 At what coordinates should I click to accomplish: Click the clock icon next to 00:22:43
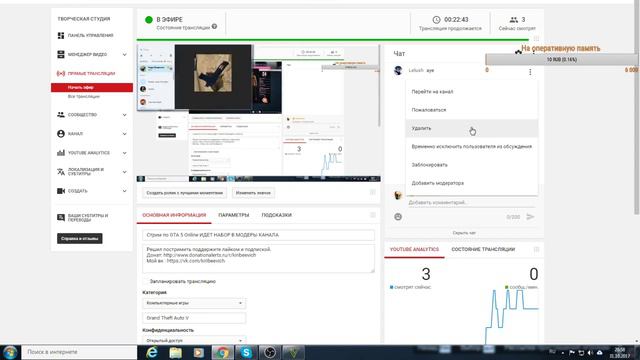436,20
